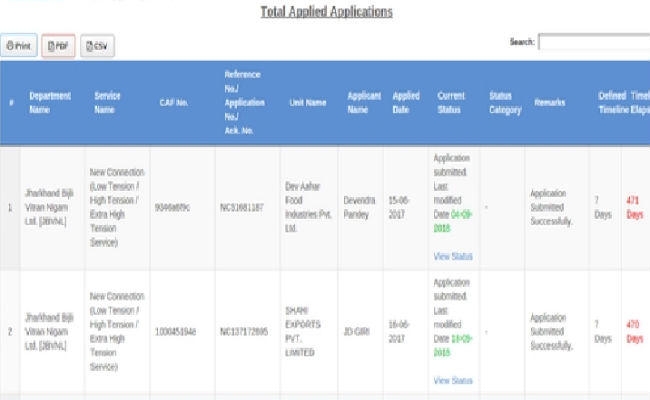Image resolution: width=650 pixels, height=400 pixels.
Task: Export table using the PDF button
Action: 58,46
